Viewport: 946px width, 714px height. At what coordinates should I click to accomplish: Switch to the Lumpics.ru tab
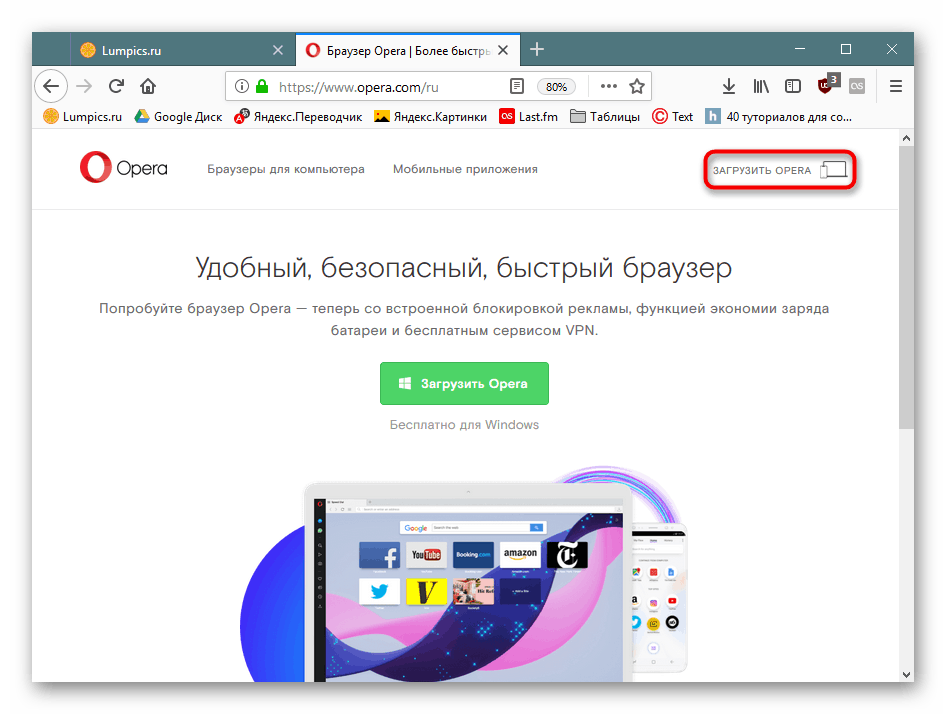(183, 50)
